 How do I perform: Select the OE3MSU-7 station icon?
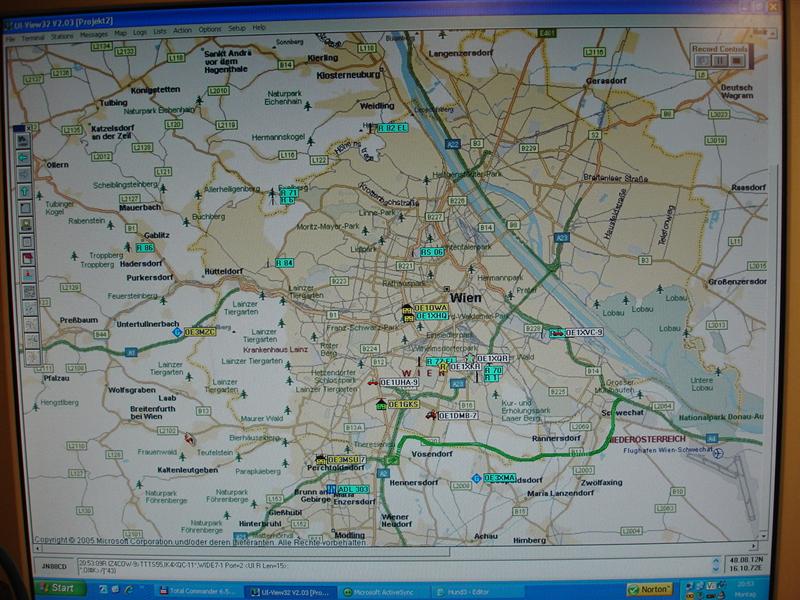pyautogui.click(x=320, y=460)
